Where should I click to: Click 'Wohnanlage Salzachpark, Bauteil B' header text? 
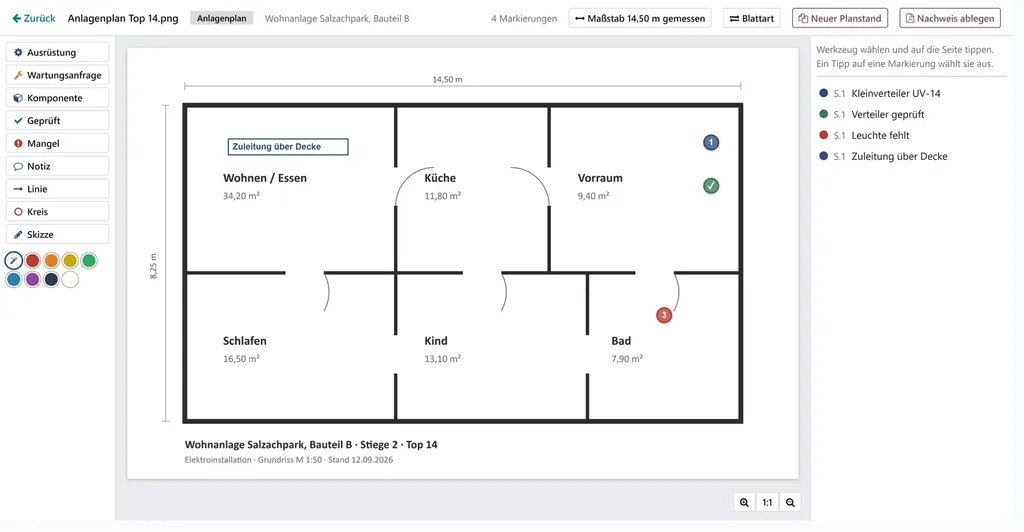pyautogui.click(x=337, y=18)
